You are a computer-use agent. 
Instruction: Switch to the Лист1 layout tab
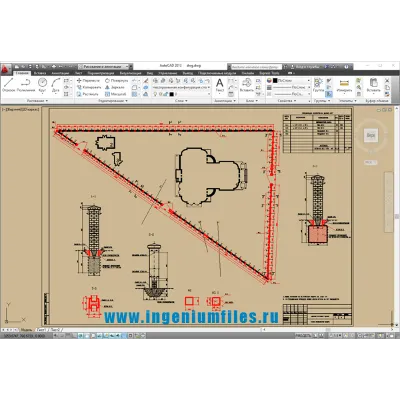pos(41,330)
